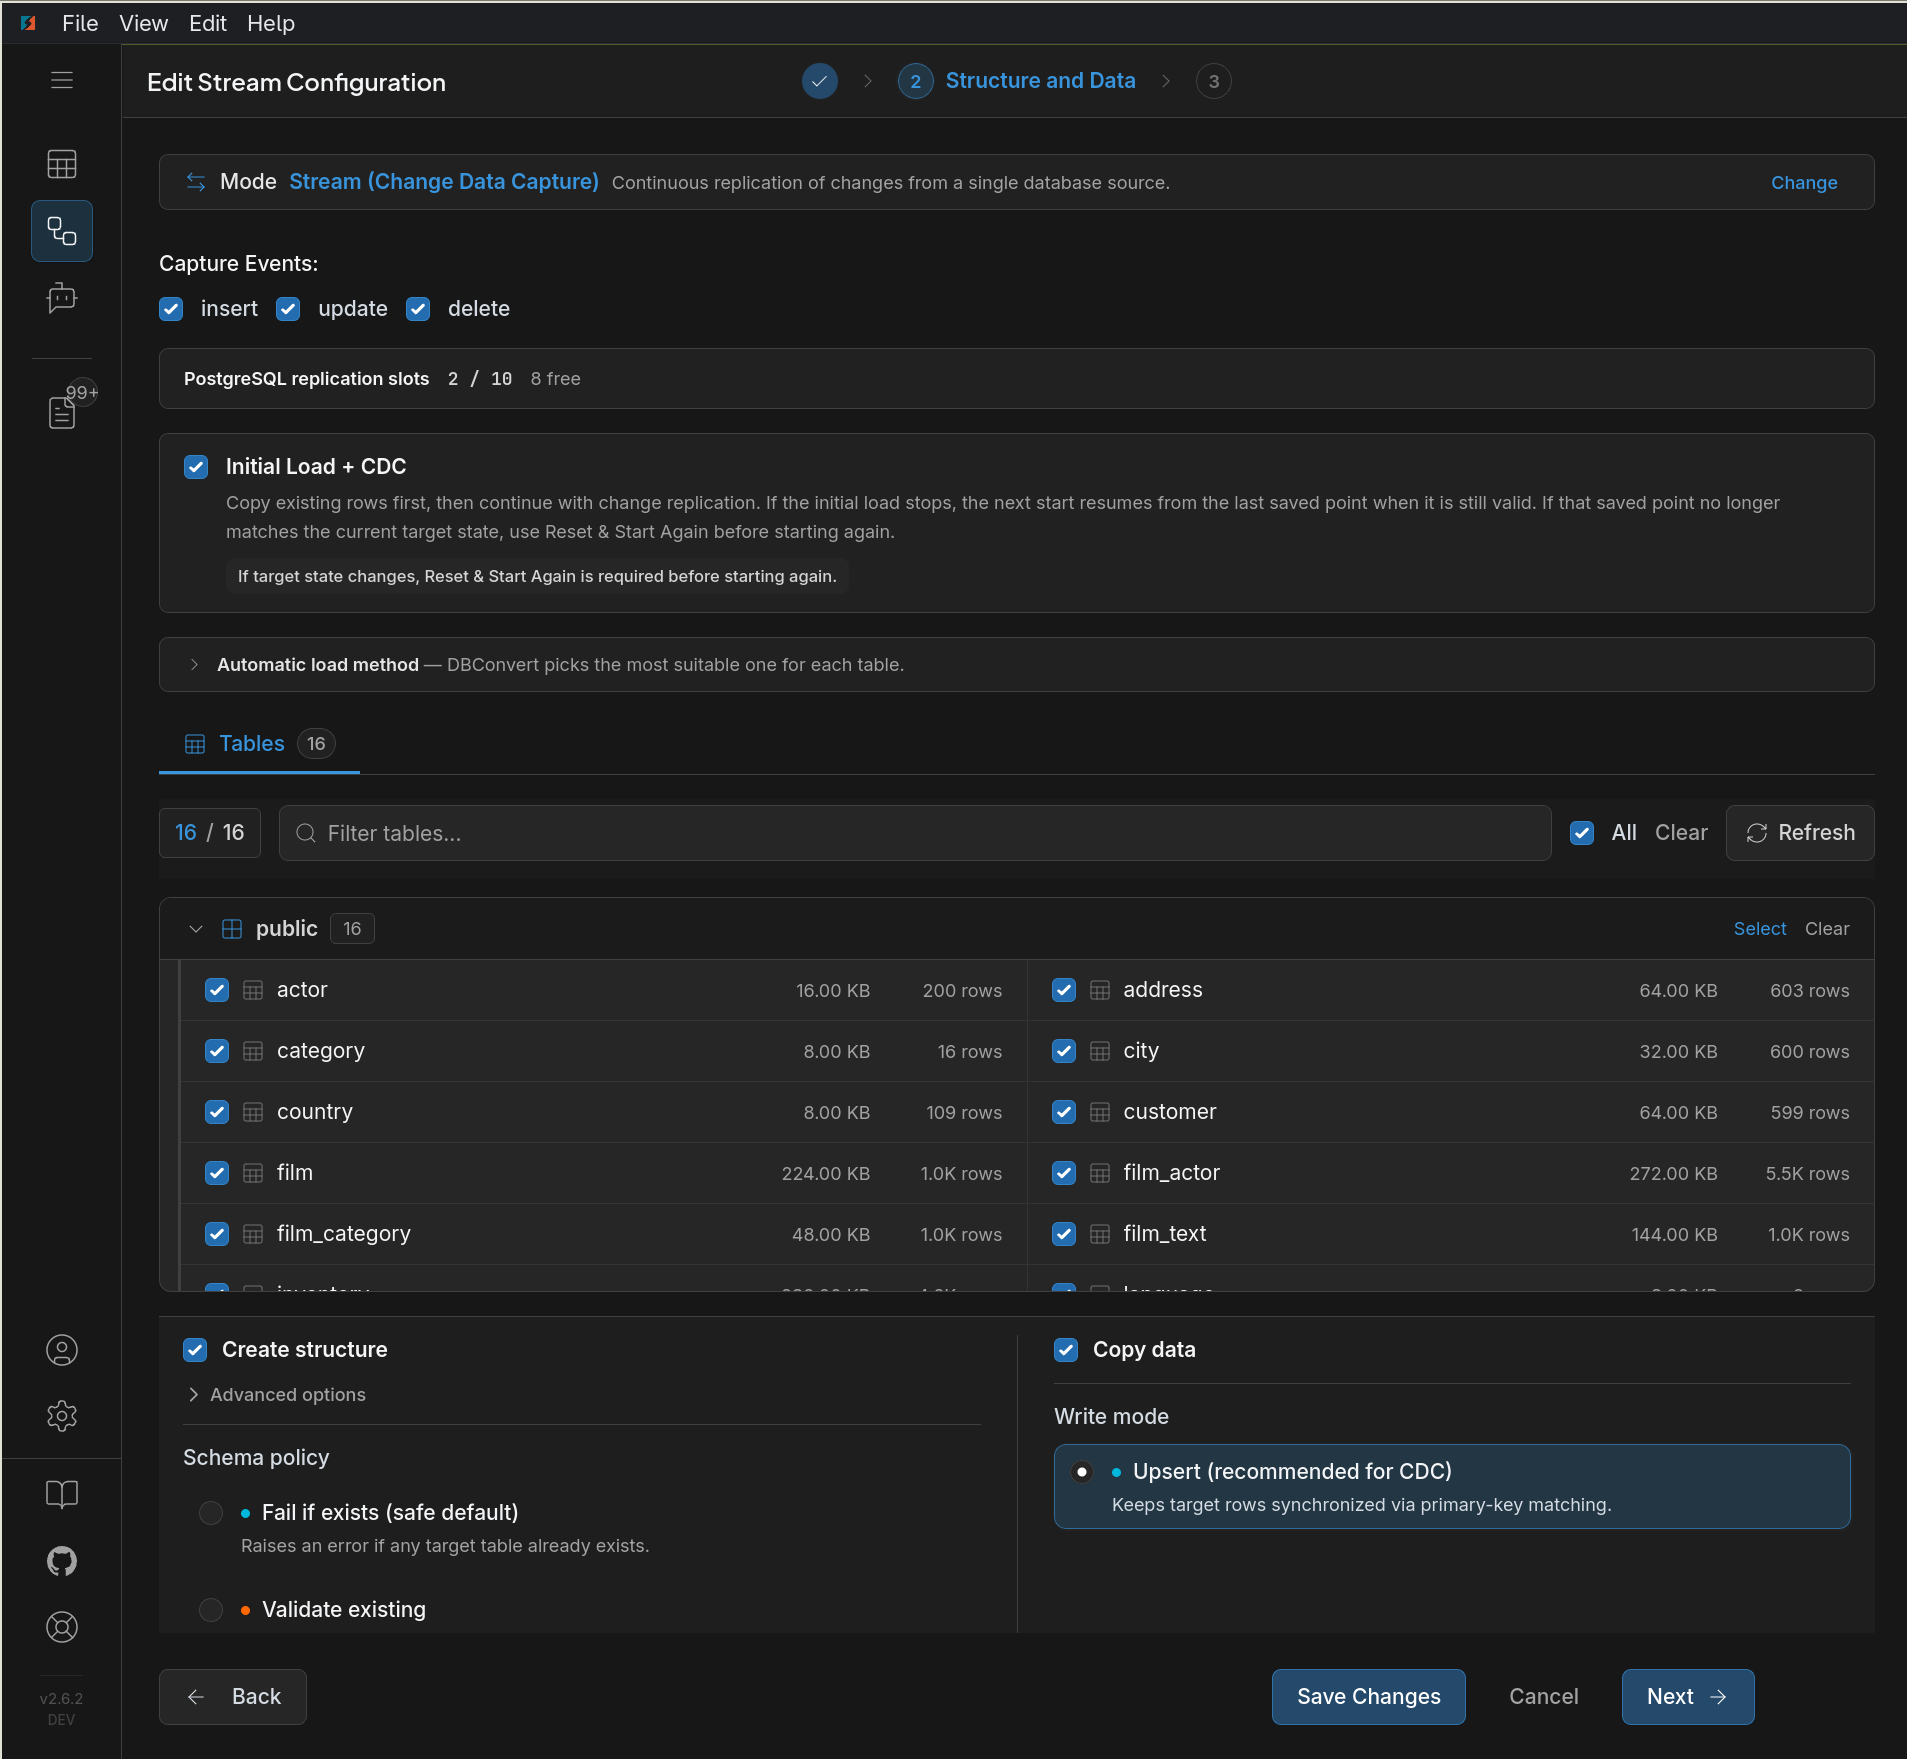
Task: Click the search icon in filter box
Action: (x=306, y=833)
